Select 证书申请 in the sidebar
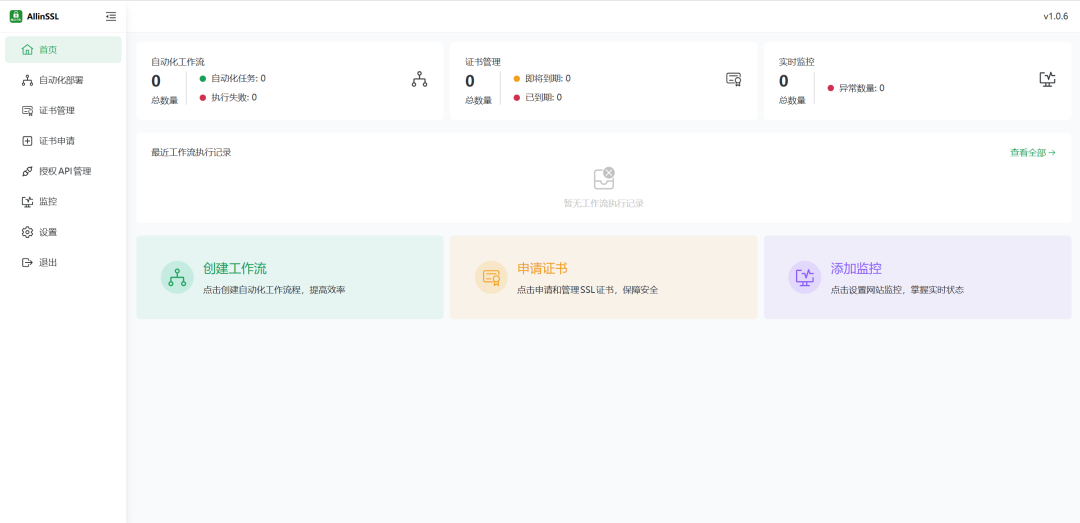Screen dimensions: 1080x523 (63, 141)
